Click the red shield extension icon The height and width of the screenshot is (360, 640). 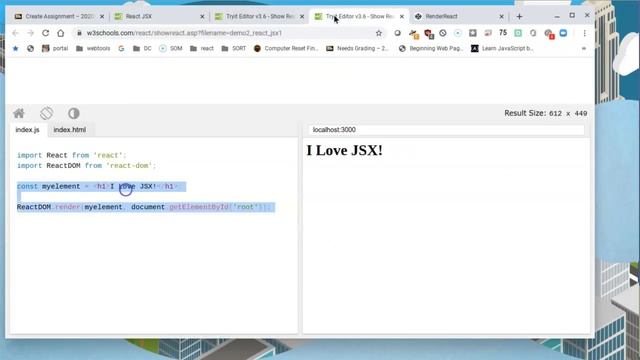428,33
